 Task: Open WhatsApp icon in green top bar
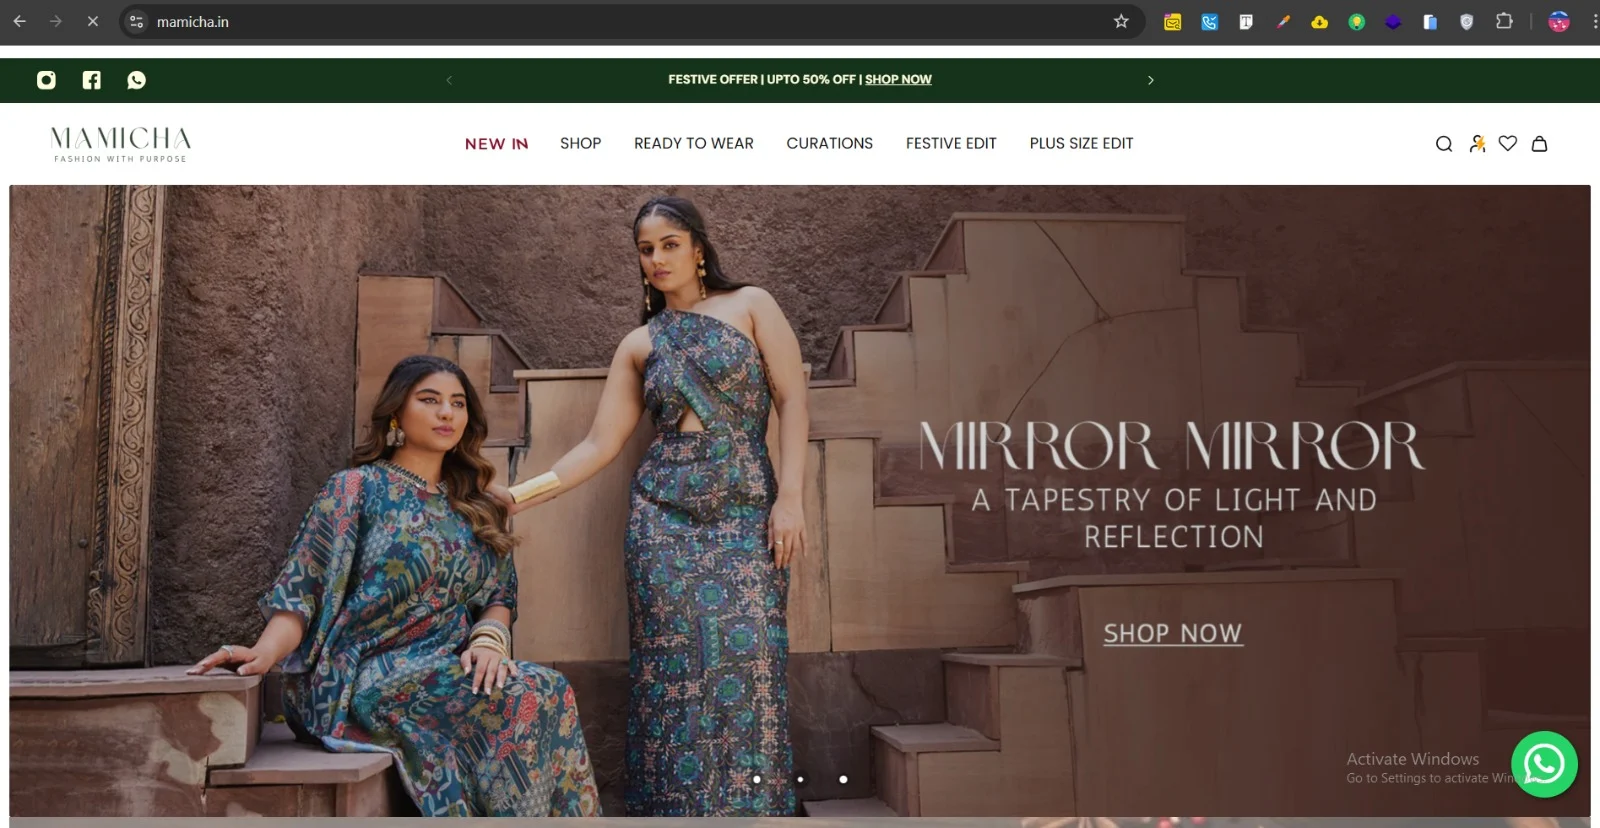point(137,80)
